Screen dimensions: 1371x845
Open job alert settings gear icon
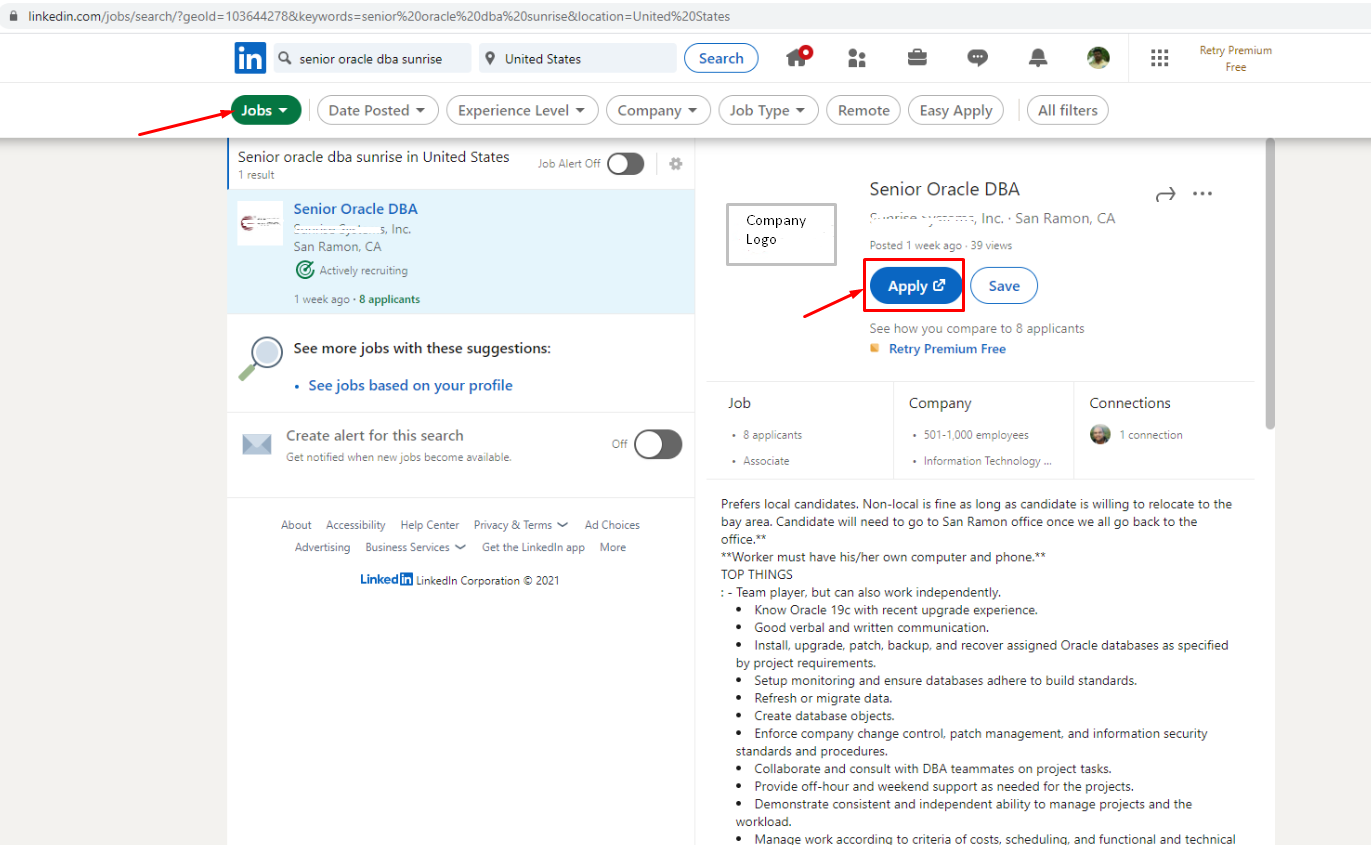676,164
